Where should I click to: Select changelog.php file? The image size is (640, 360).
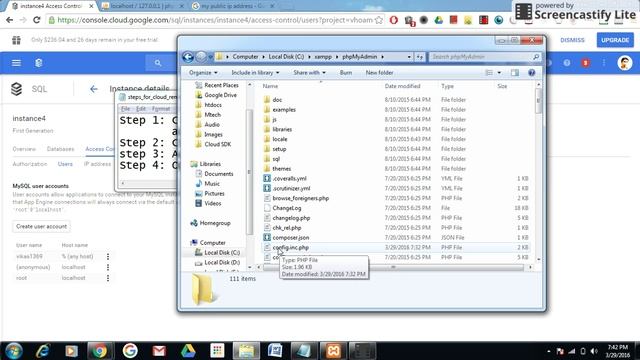click(x=291, y=218)
